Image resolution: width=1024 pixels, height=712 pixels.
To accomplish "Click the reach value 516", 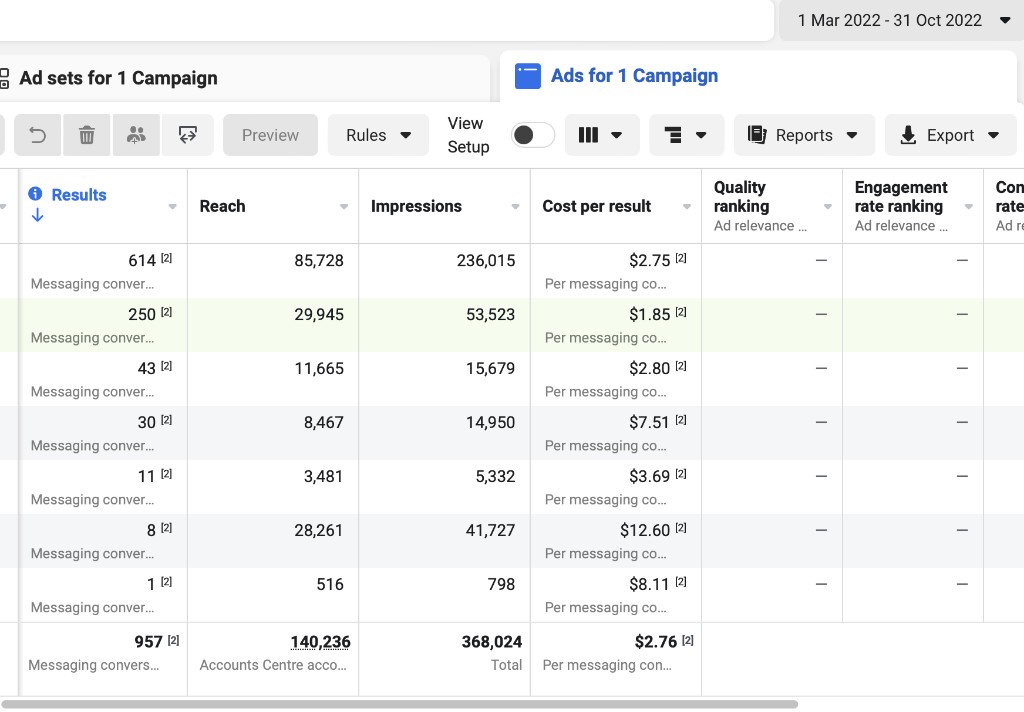I will (x=330, y=585).
